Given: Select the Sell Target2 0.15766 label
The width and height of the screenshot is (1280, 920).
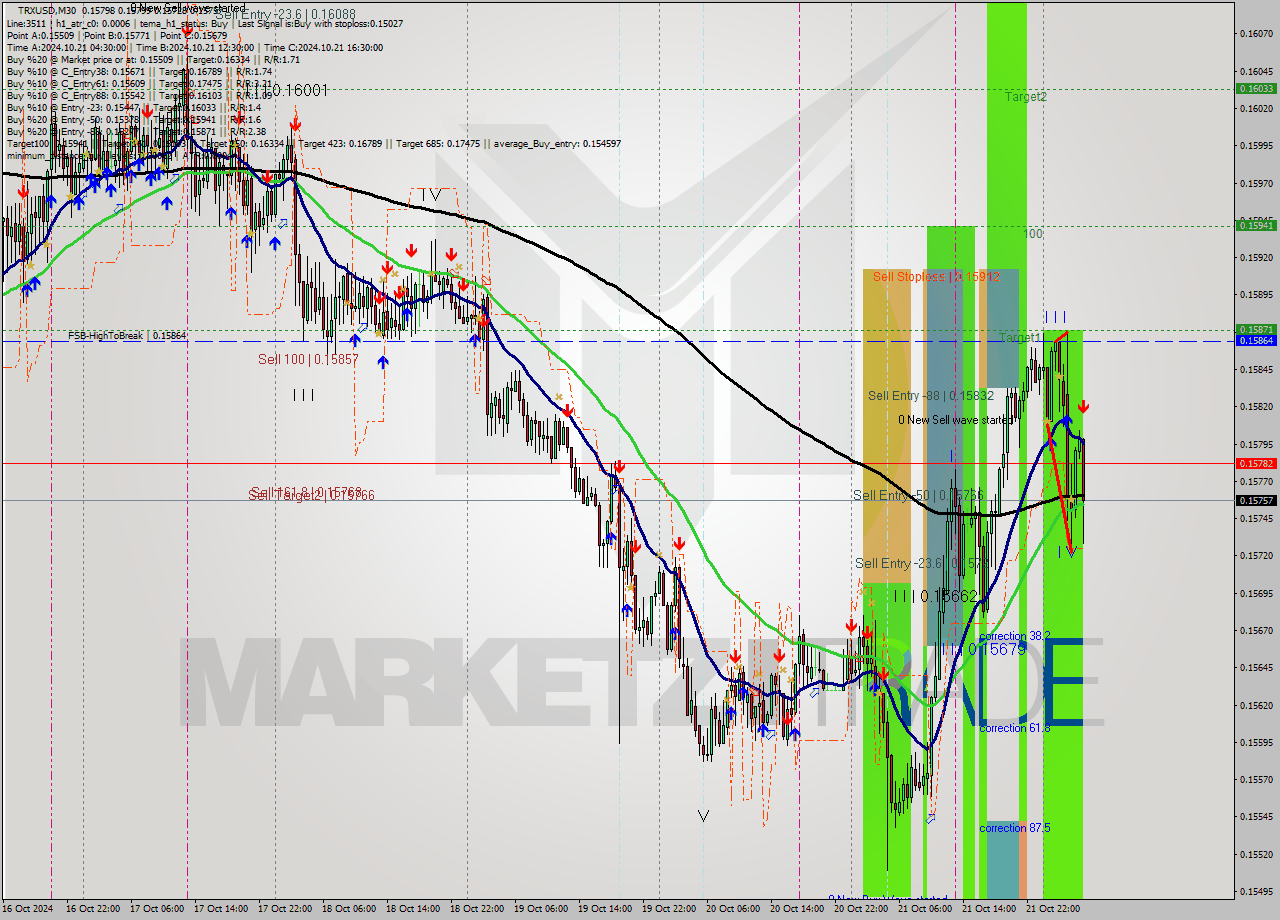Looking at the screenshot, I should pyautogui.click(x=312, y=494).
